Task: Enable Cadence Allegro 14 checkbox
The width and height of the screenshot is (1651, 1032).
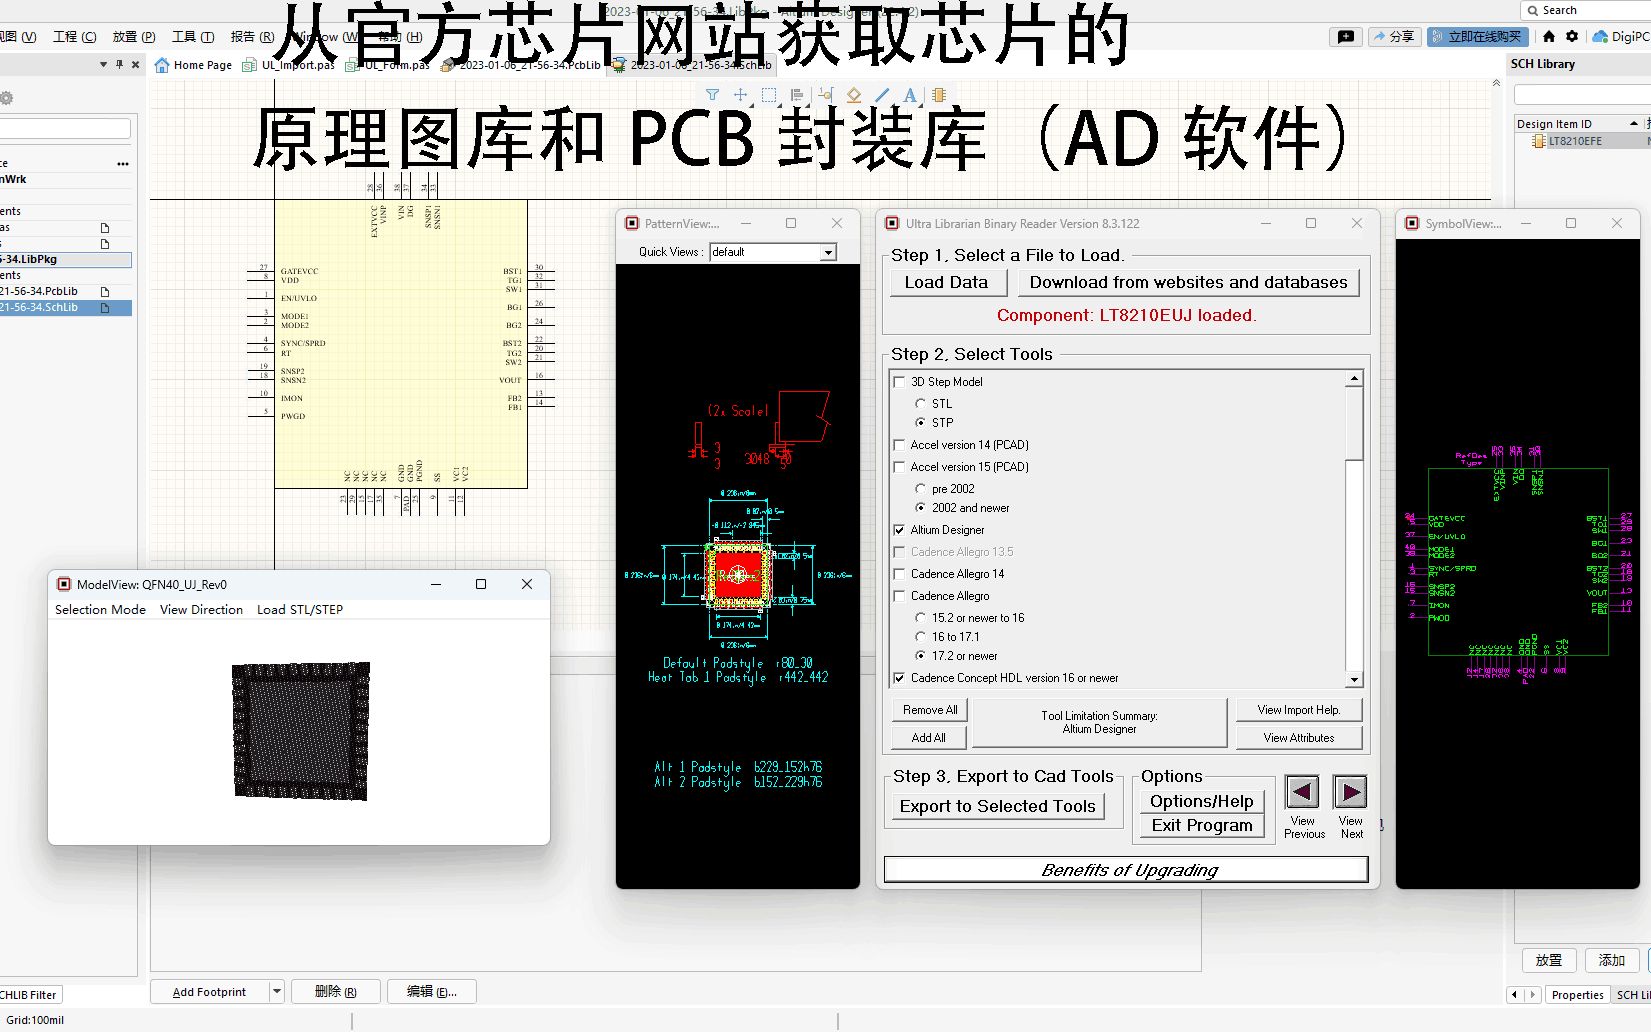Action: pyautogui.click(x=899, y=574)
